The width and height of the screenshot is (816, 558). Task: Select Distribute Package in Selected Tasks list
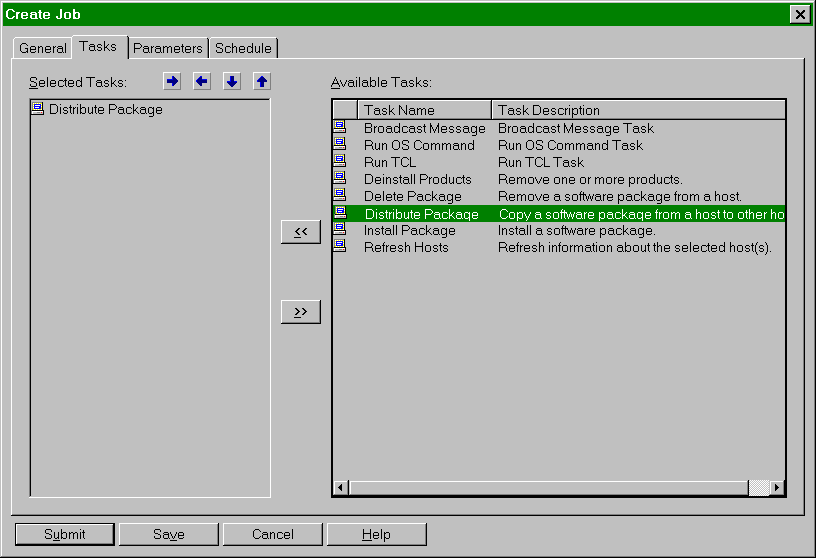click(x=106, y=109)
